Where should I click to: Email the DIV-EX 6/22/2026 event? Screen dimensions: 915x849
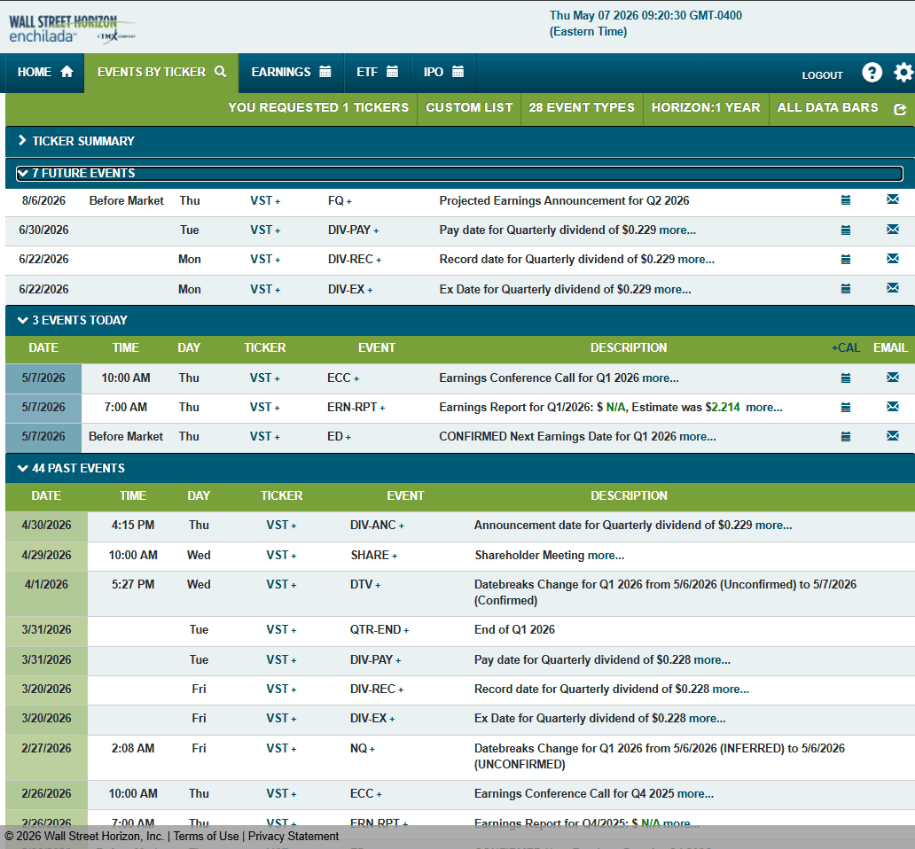[892, 288]
